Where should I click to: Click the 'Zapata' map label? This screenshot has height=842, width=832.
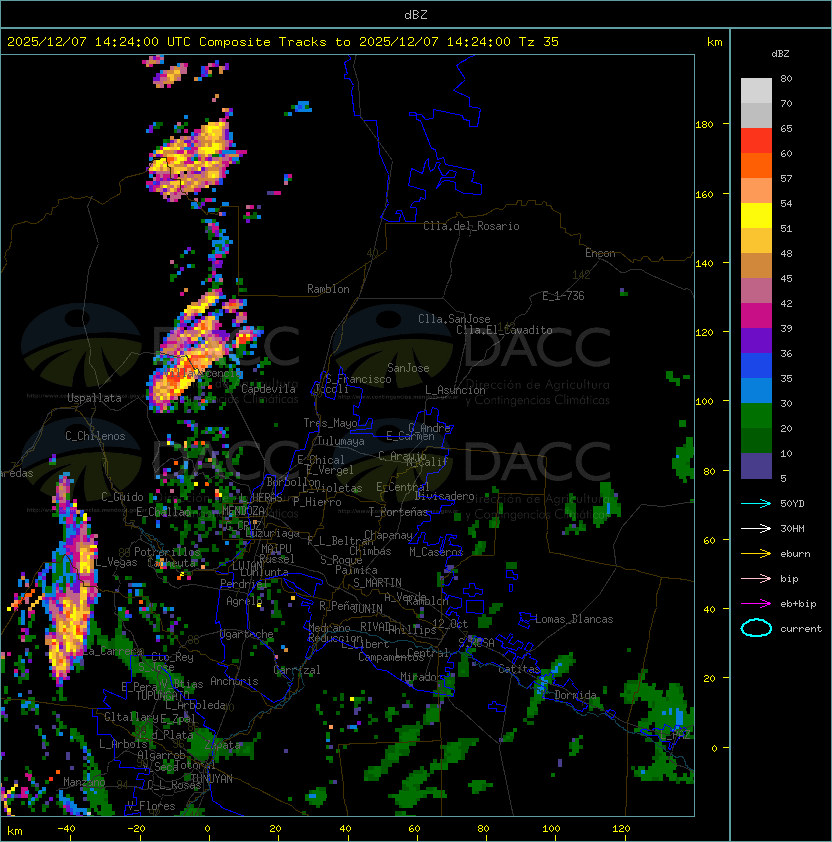(x=223, y=745)
